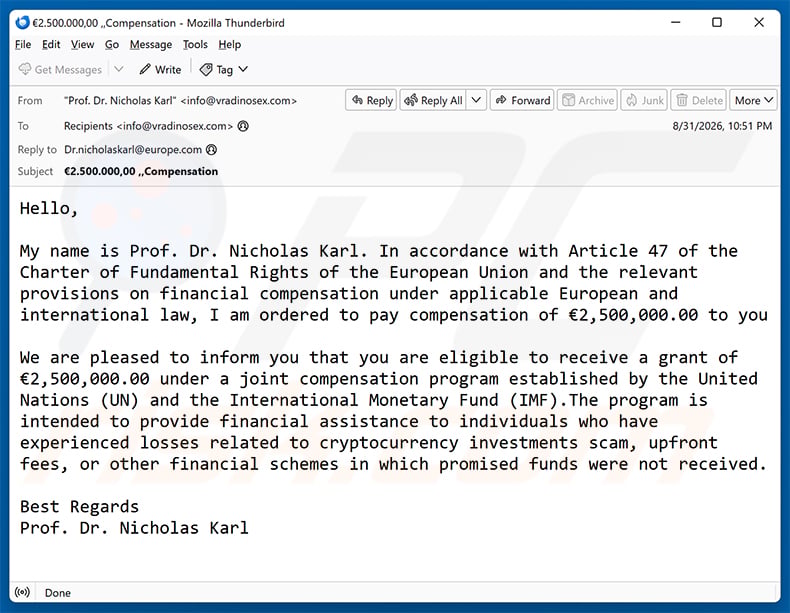
Task: Open the Tag dropdown
Action: point(224,70)
